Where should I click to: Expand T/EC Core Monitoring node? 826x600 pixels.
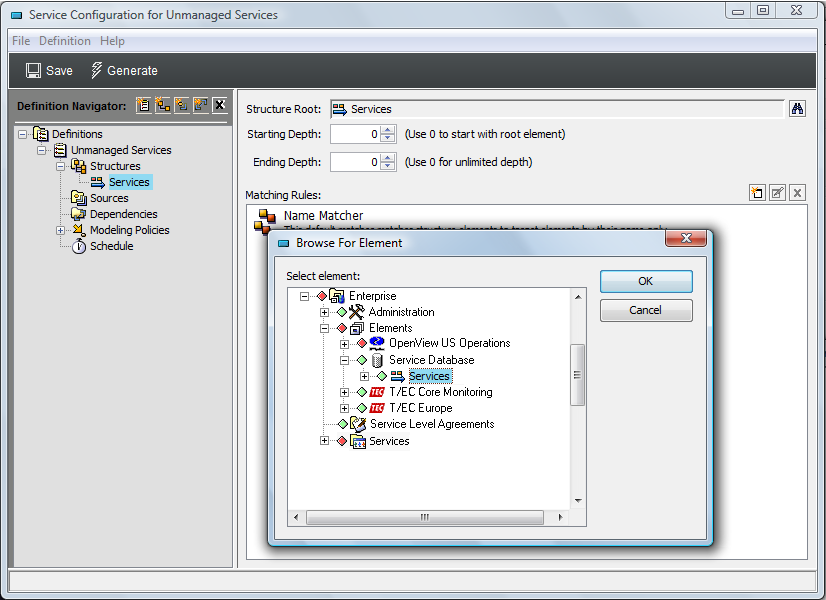[345, 392]
